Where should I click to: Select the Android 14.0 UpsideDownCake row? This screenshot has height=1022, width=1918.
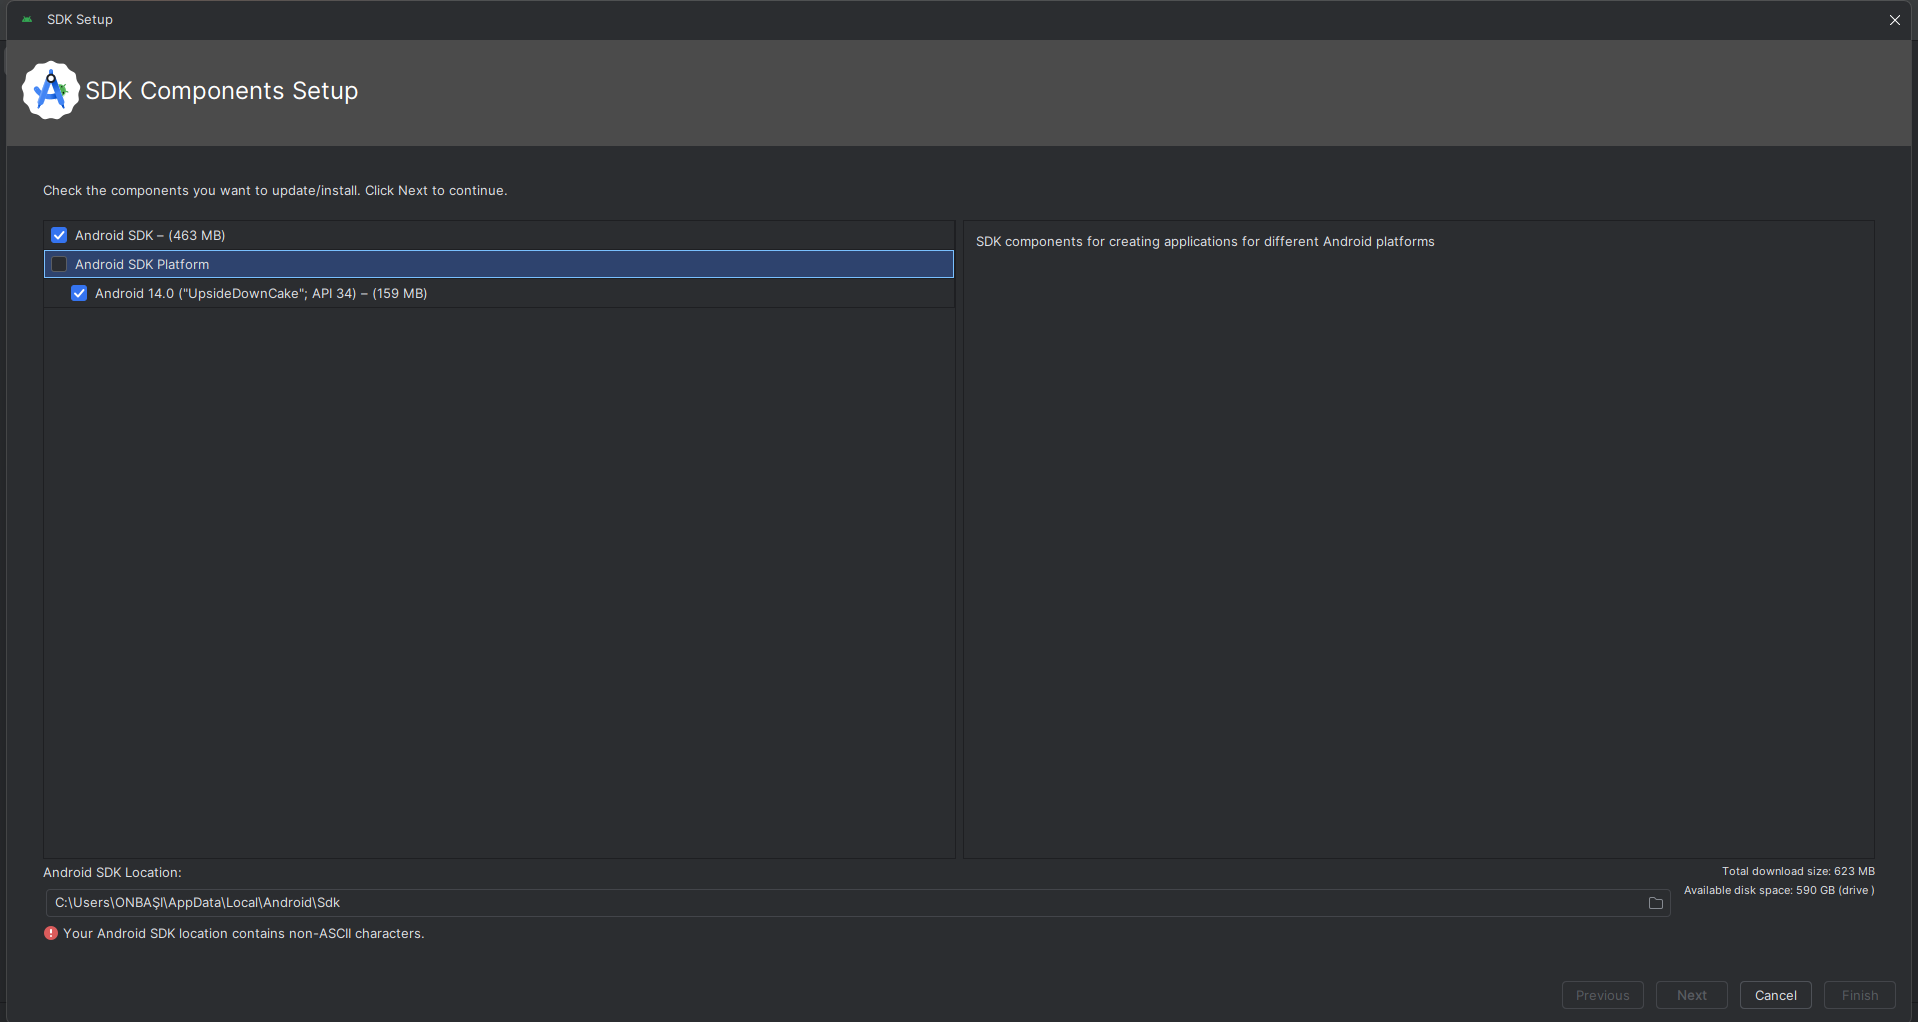click(499, 293)
